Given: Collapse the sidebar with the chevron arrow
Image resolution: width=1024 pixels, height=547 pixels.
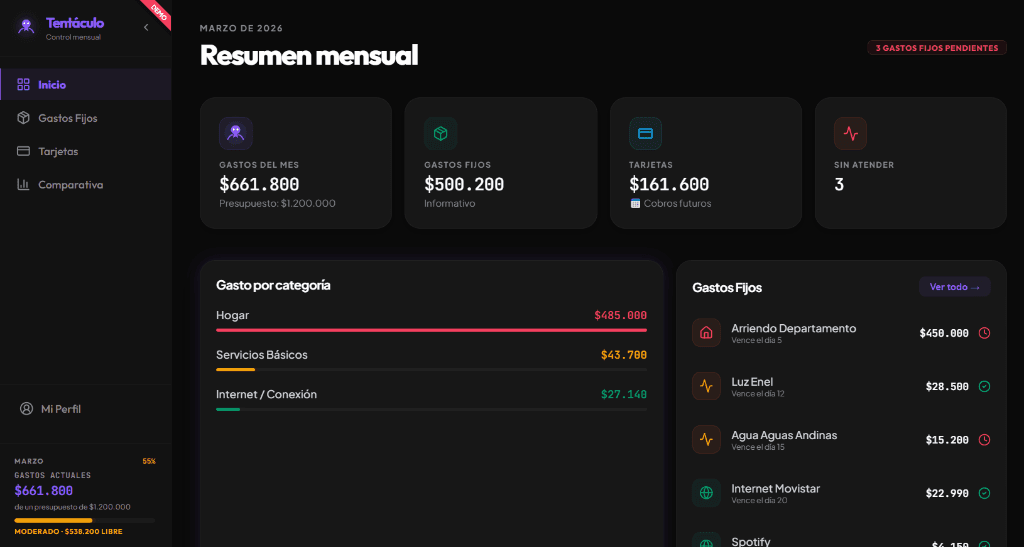Looking at the screenshot, I should click(x=146, y=27).
